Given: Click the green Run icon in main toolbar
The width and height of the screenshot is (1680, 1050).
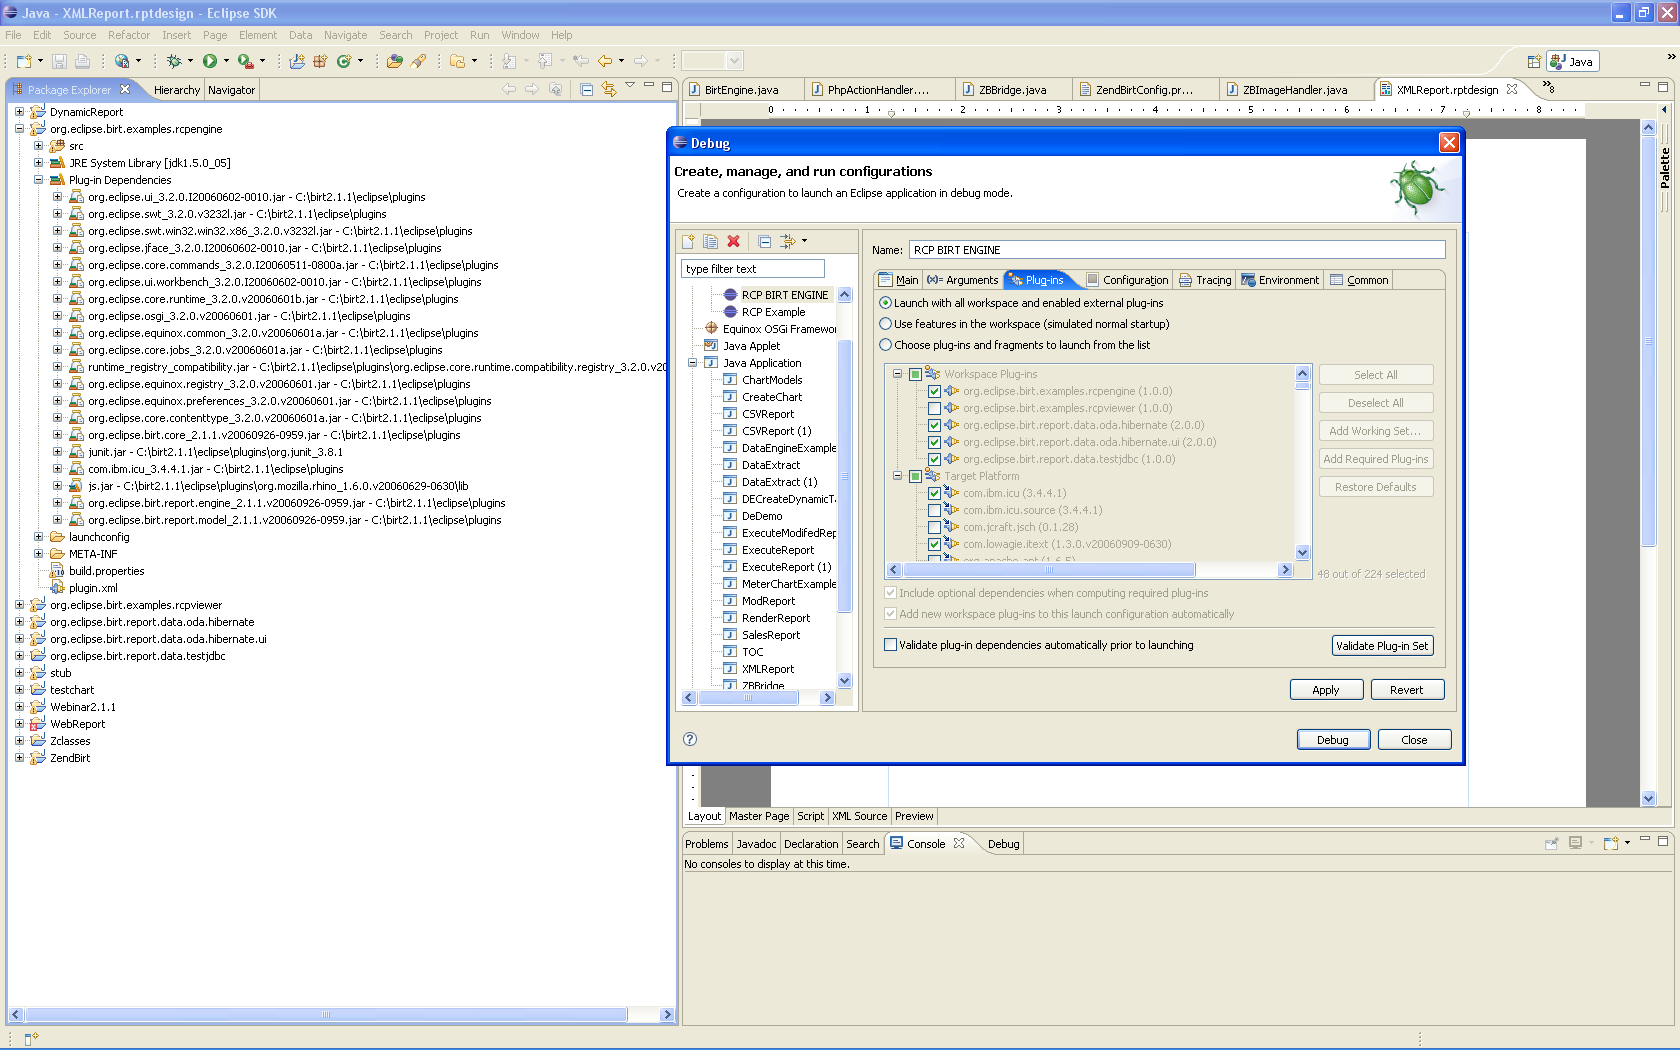Looking at the screenshot, I should click(210, 61).
